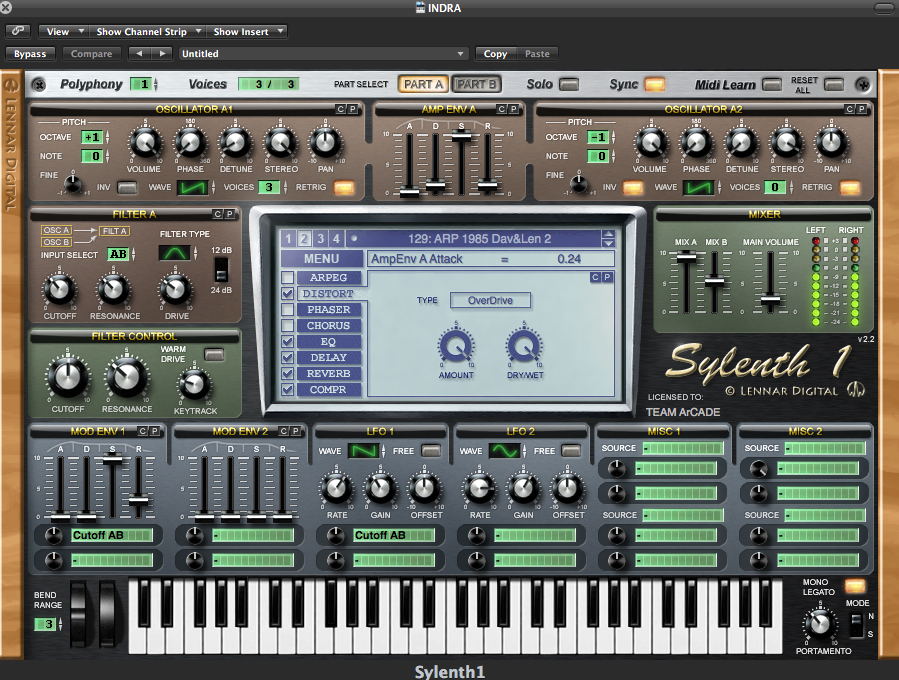
Task: Select the Delay effect tab
Action: [x=329, y=358]
